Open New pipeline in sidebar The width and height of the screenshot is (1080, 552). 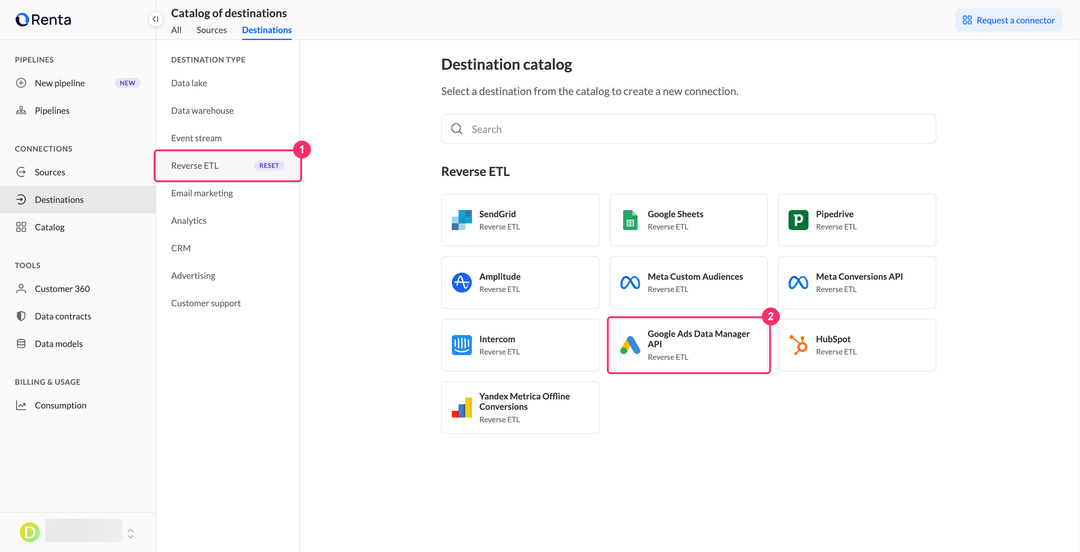78,83
